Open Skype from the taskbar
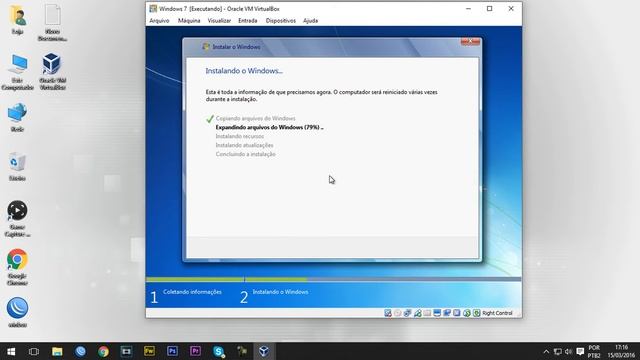Screen dimensions: 640x360 [218, 351]
